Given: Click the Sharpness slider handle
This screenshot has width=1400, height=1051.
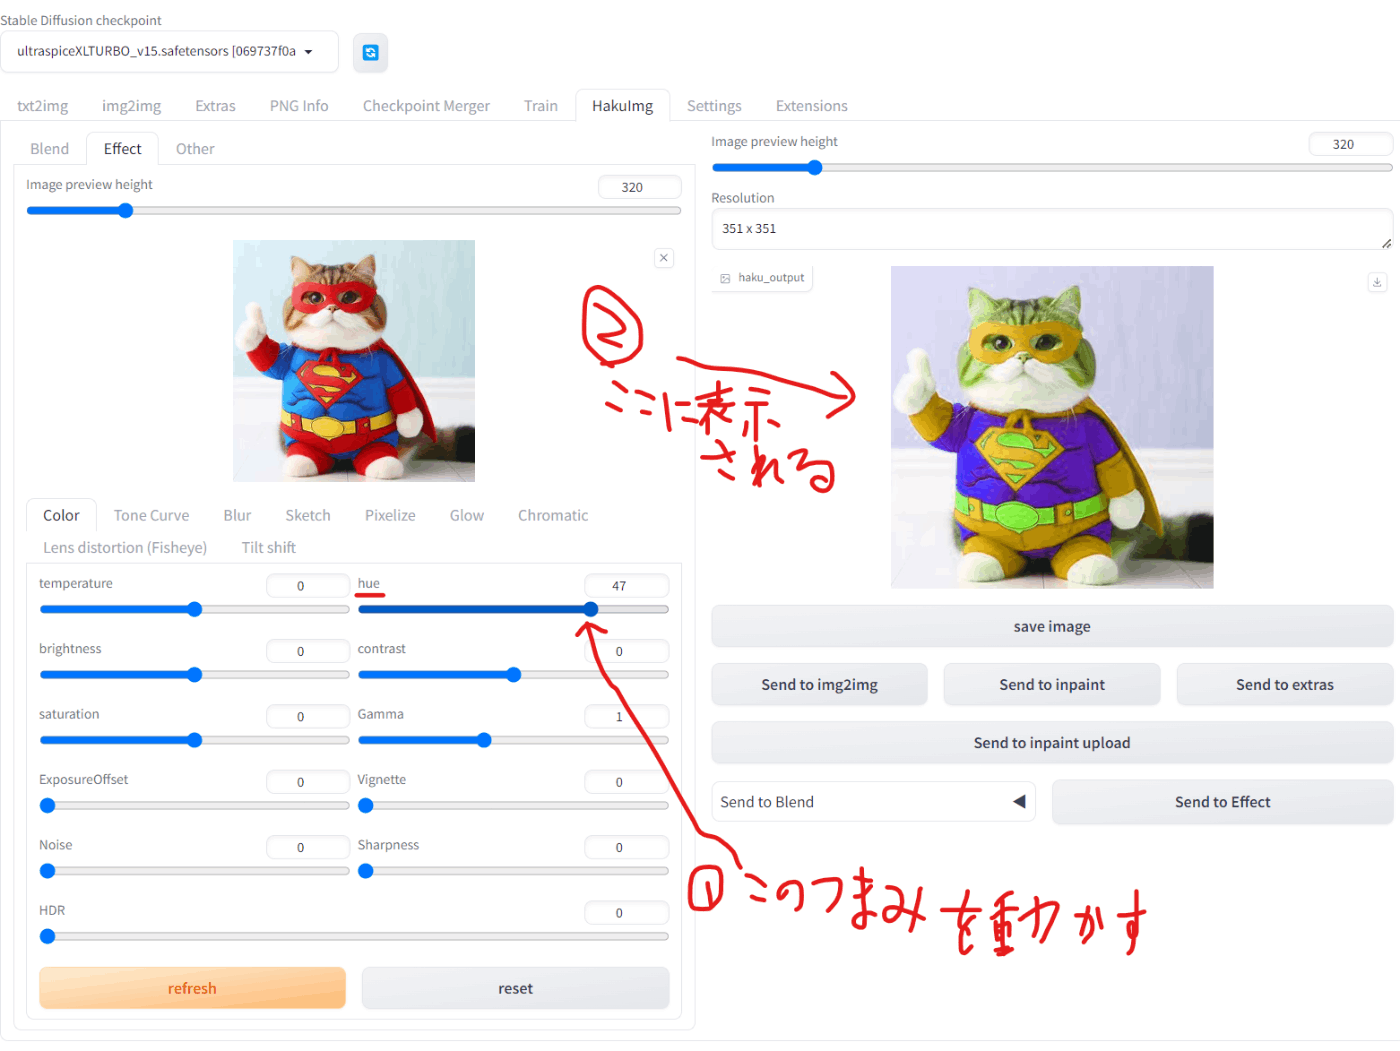Looking at the screenshot, I should pos(366,871).
